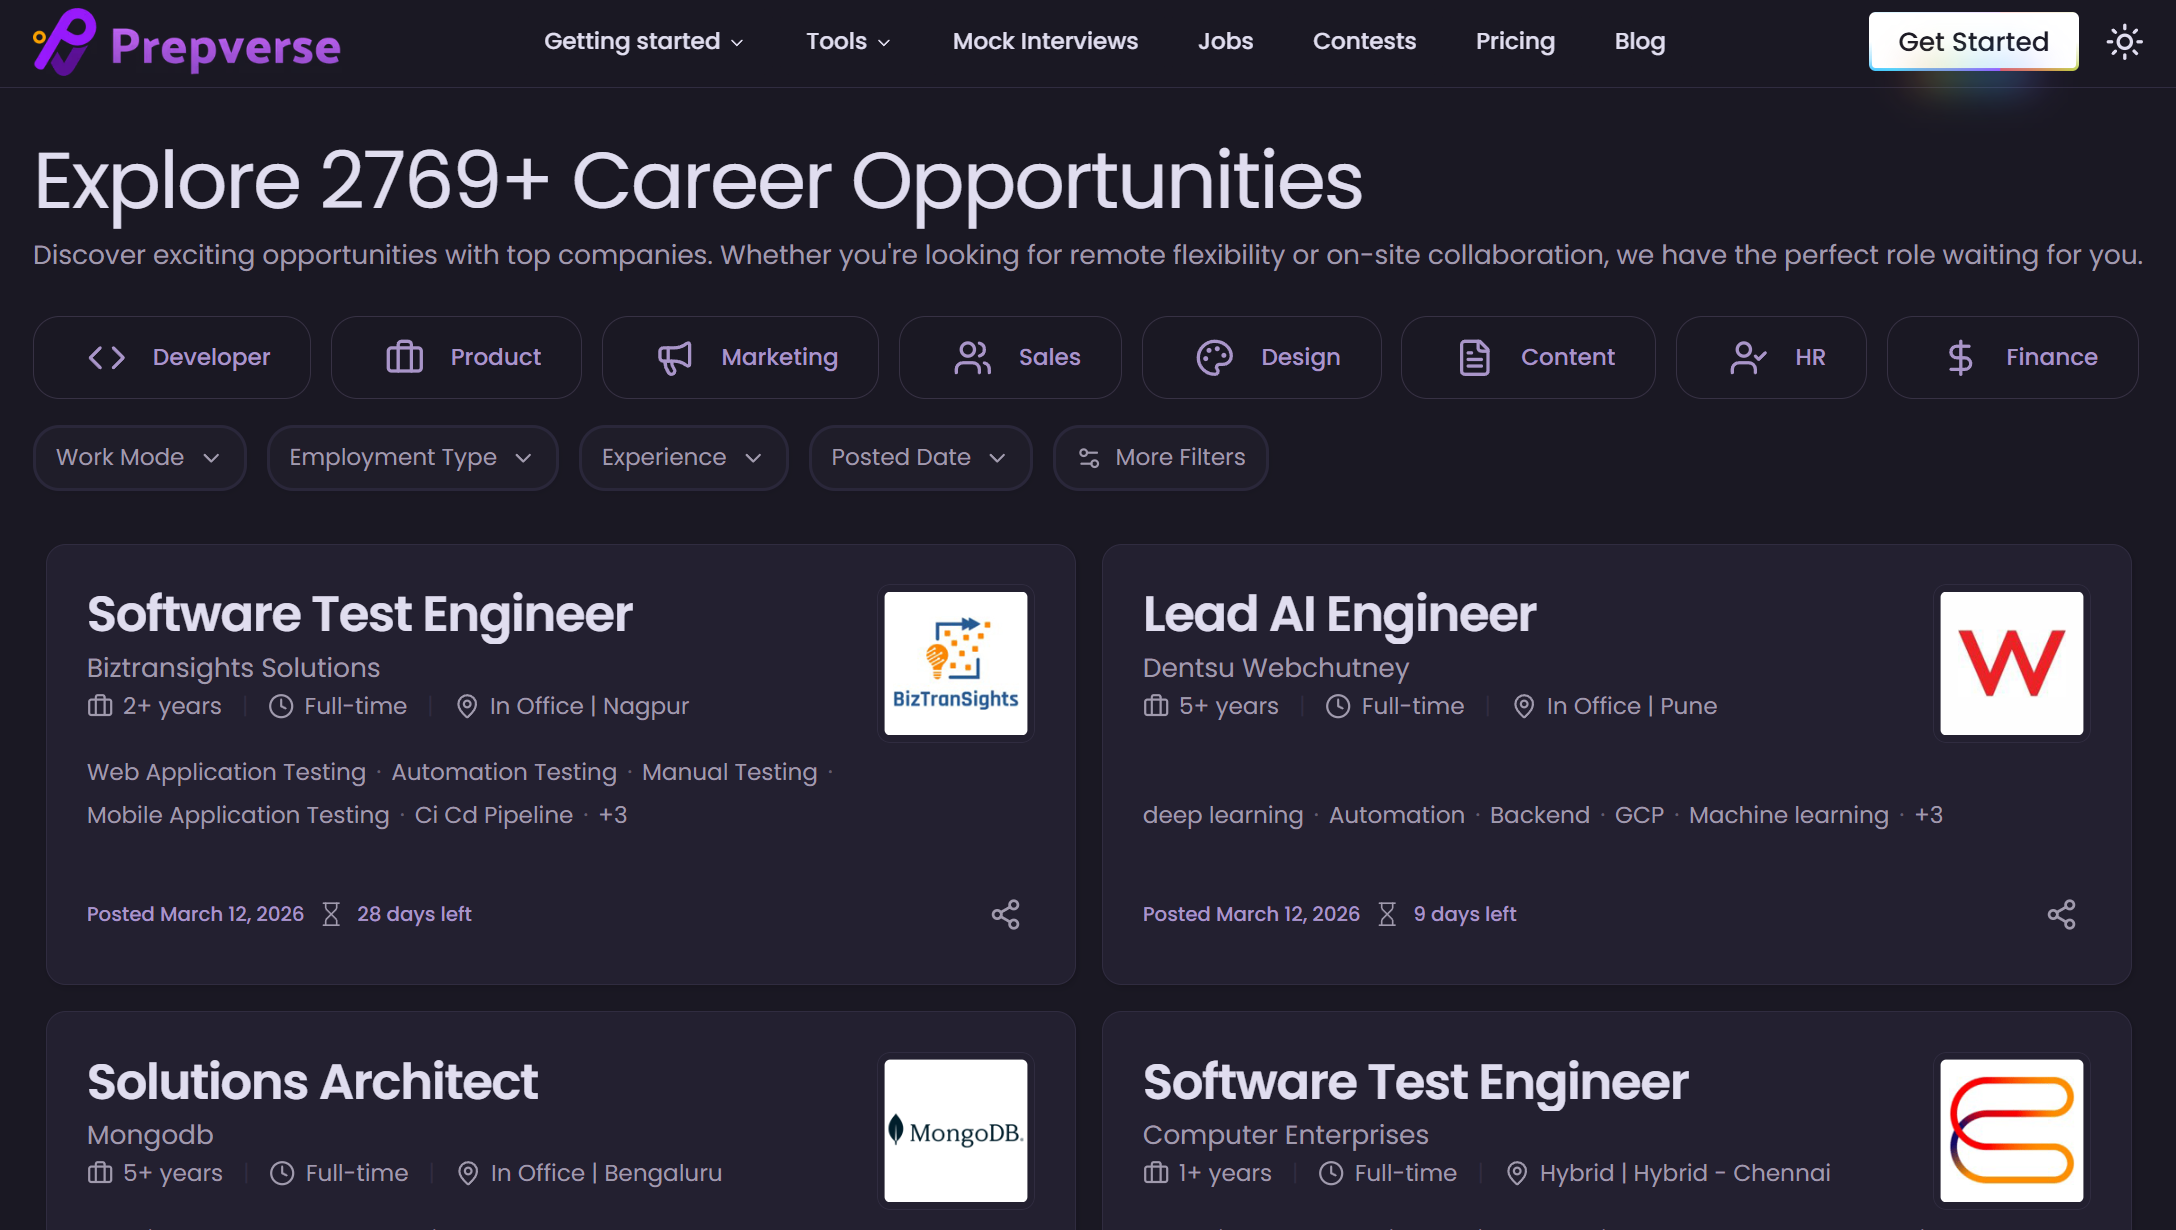The height and width of the screenshot is (1230, 2176).
Task: Click the BizTranSights company logo
Action: coord(955,662)
